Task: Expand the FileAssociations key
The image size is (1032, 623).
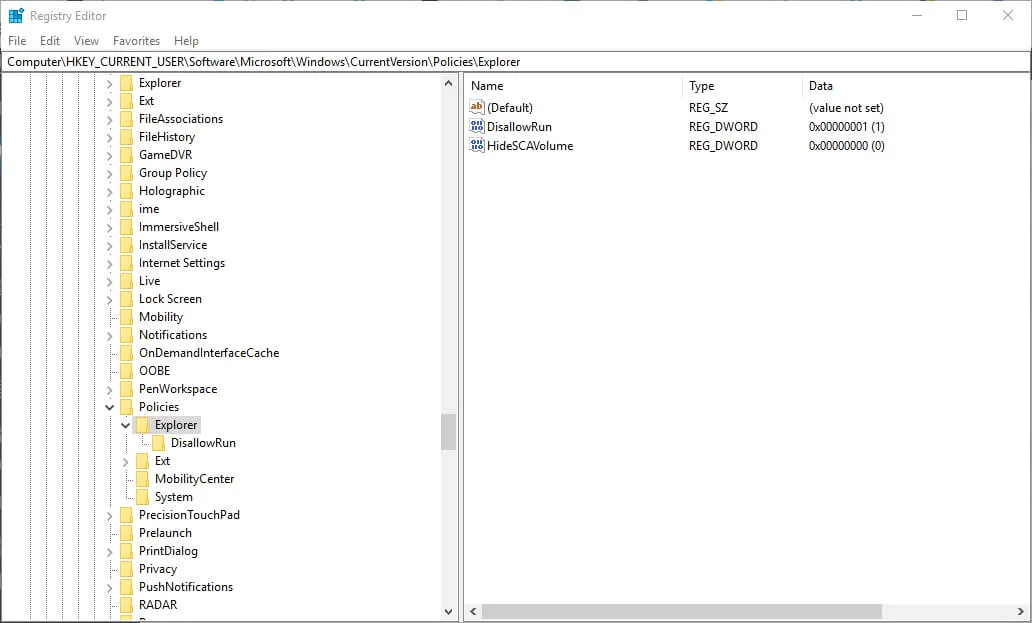Action: (109, 119)
